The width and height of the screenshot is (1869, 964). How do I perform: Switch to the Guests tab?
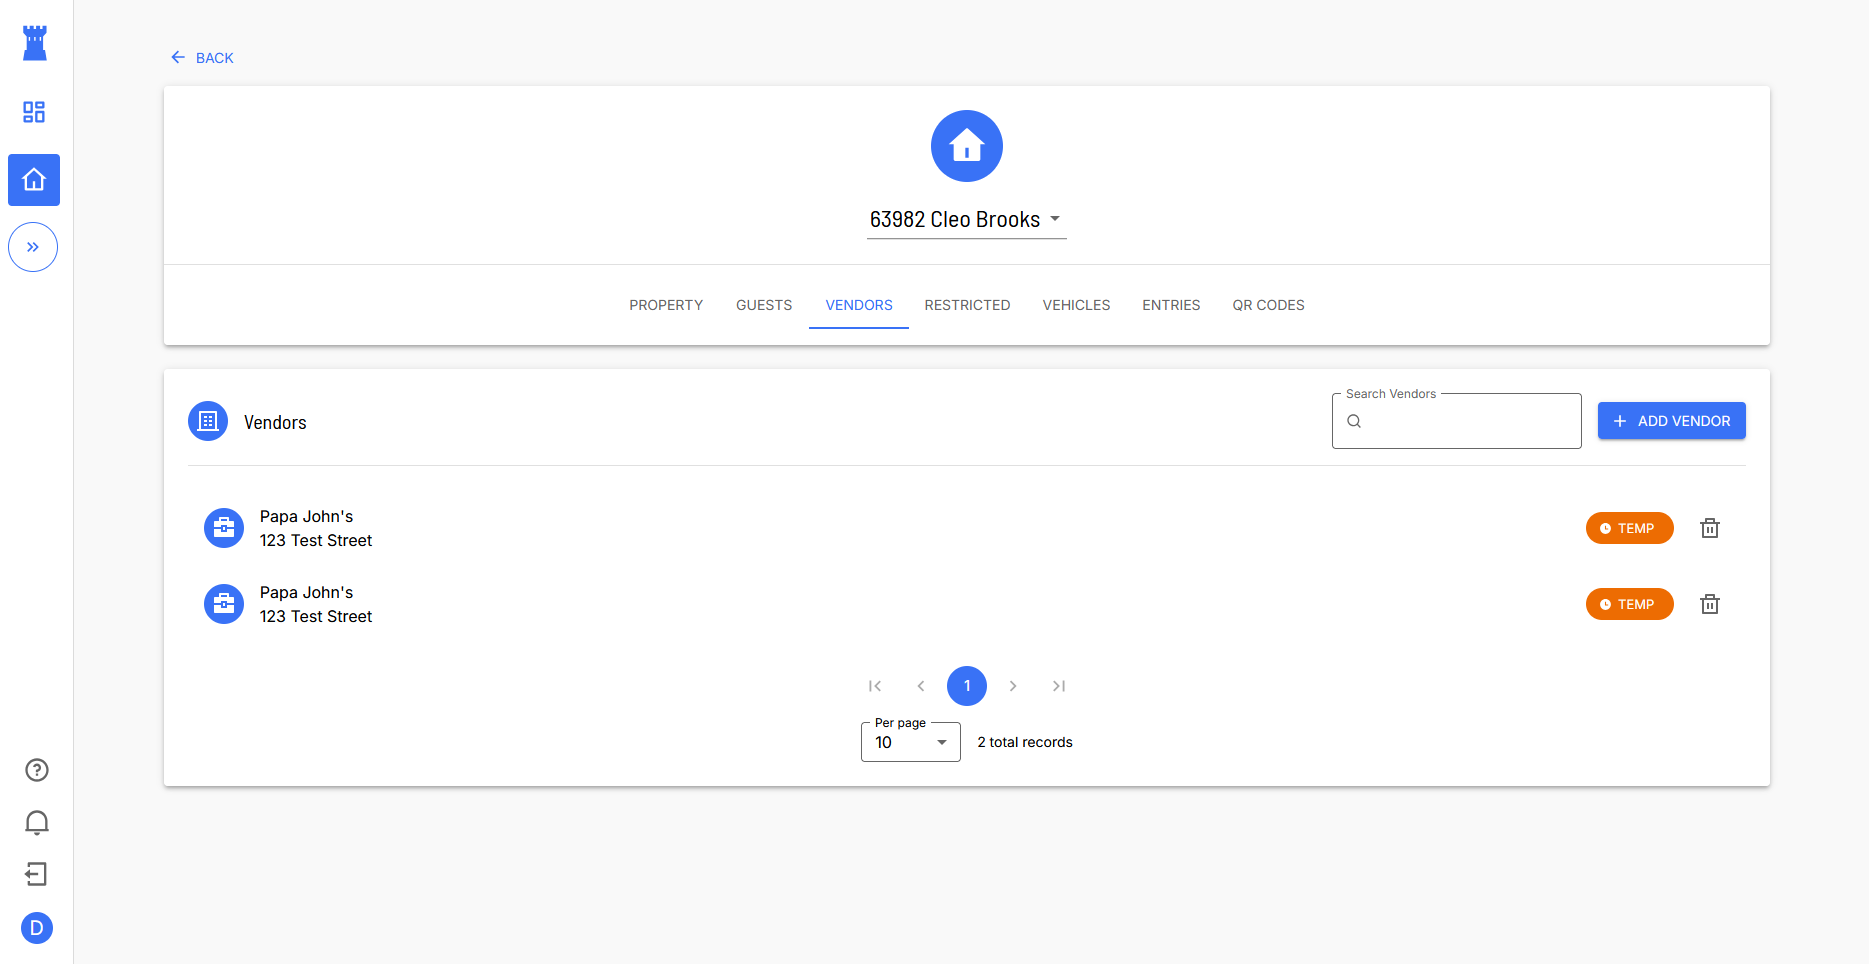764,305
